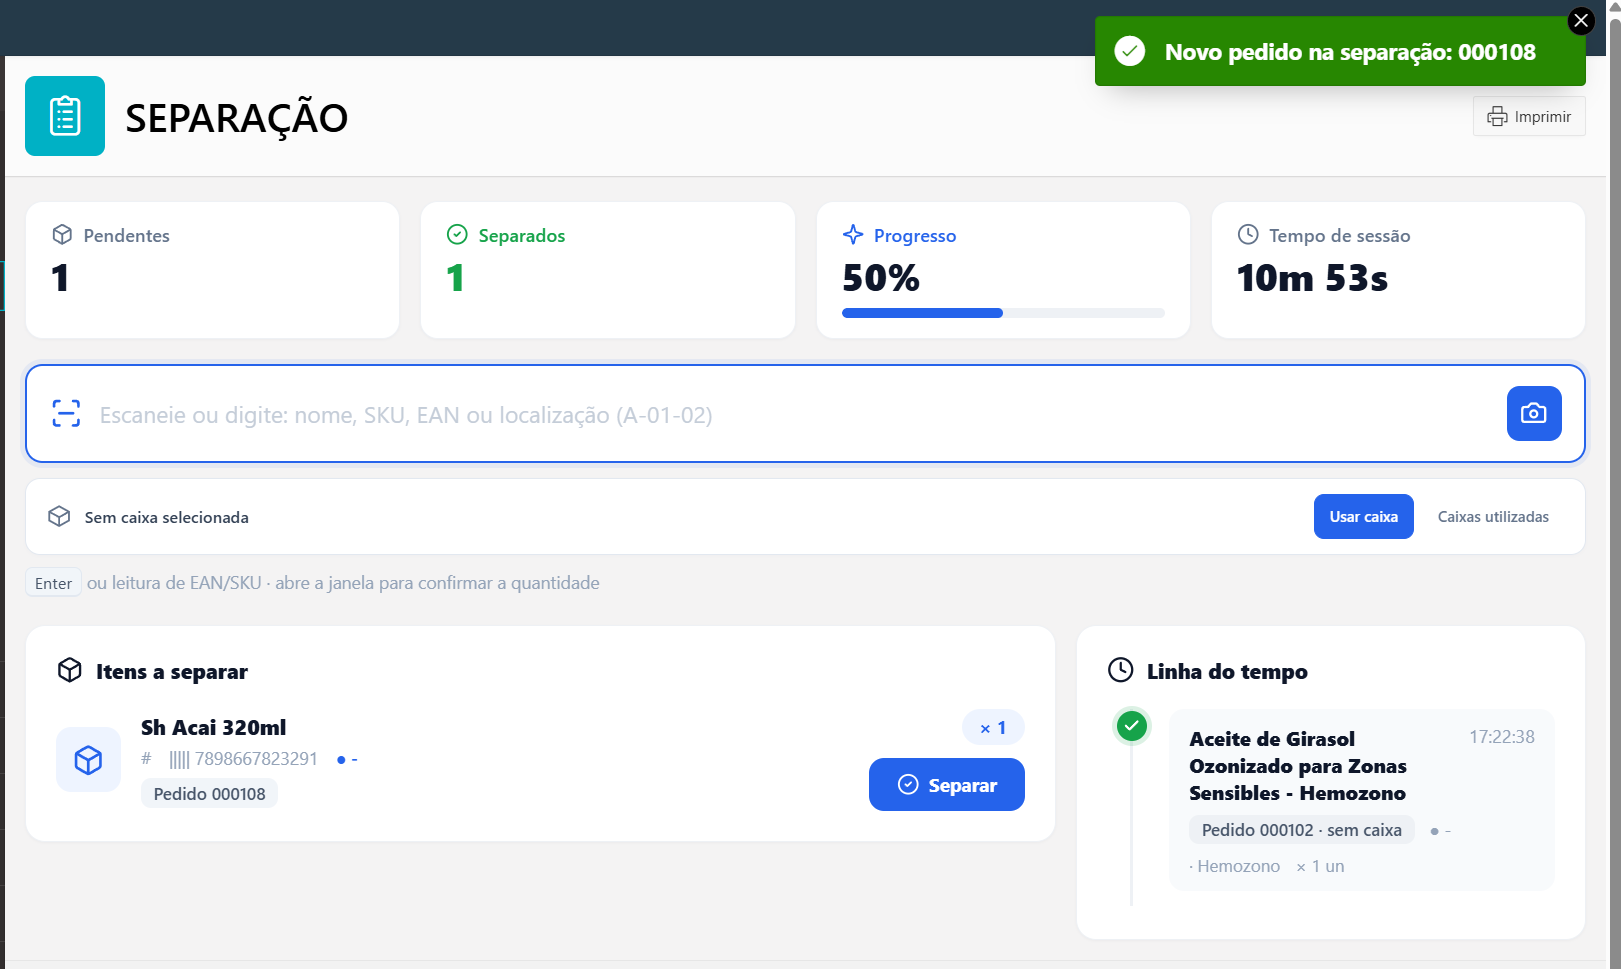Click the green checkmark in notification toast

tap(1130, 51)
